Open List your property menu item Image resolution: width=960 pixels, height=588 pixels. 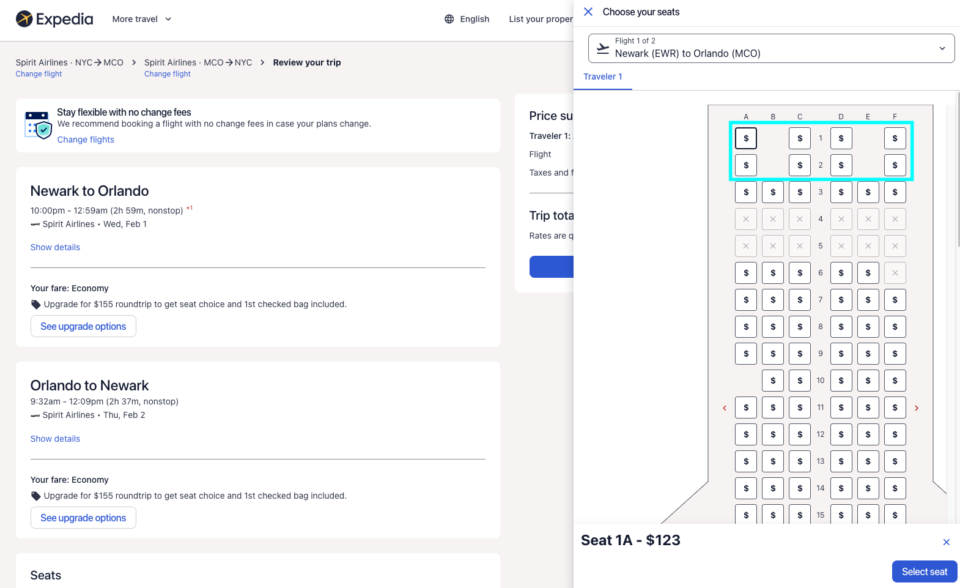click(x=533, y=18)
